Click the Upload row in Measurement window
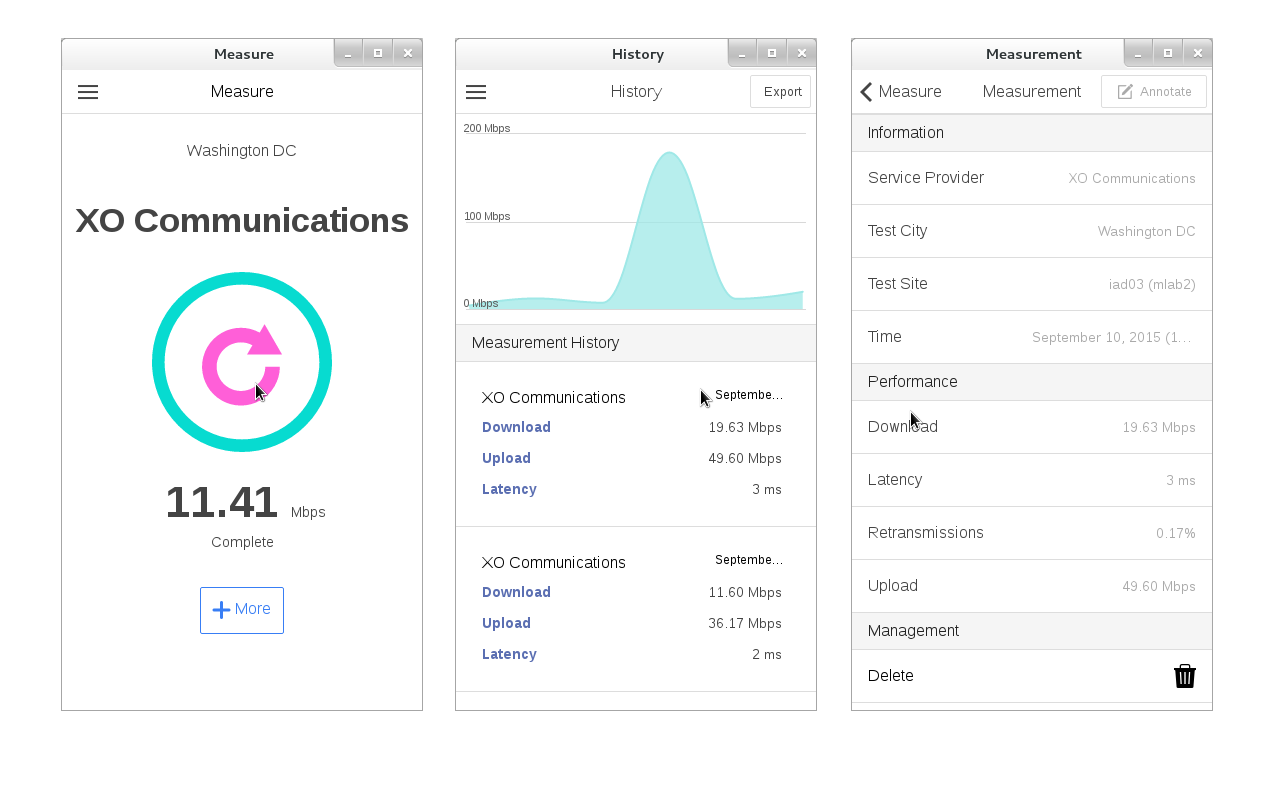Image resolution: width=1280 pixels, height=800 pixels. point(1032,586)
